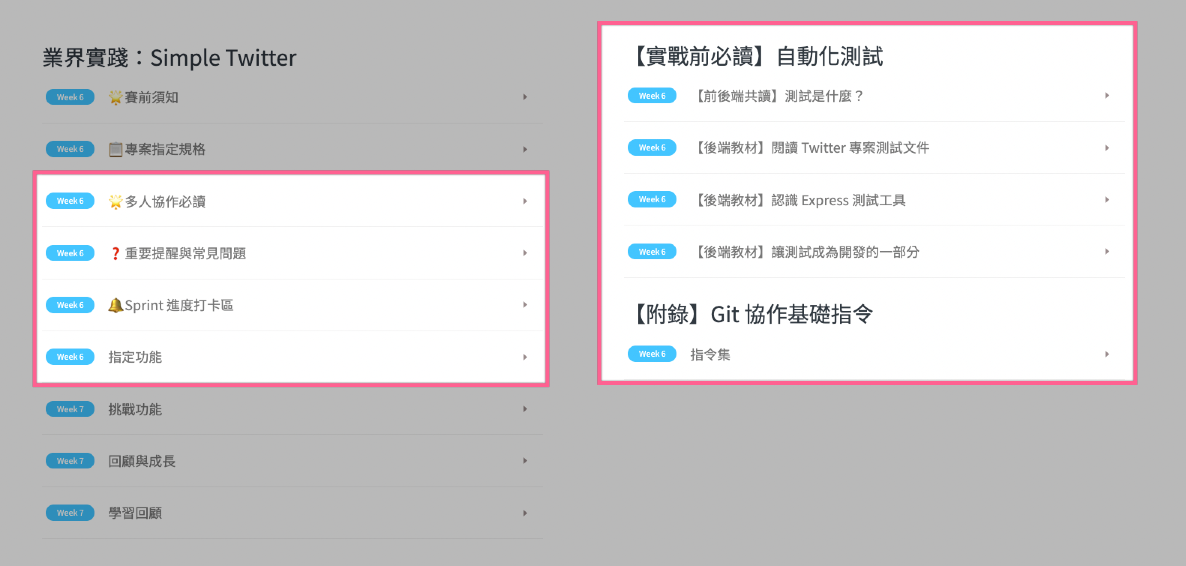Click the bell icon beside Sprint 進度打卡區
Viewport: 1186px width, 566px height.
point(116,305)
